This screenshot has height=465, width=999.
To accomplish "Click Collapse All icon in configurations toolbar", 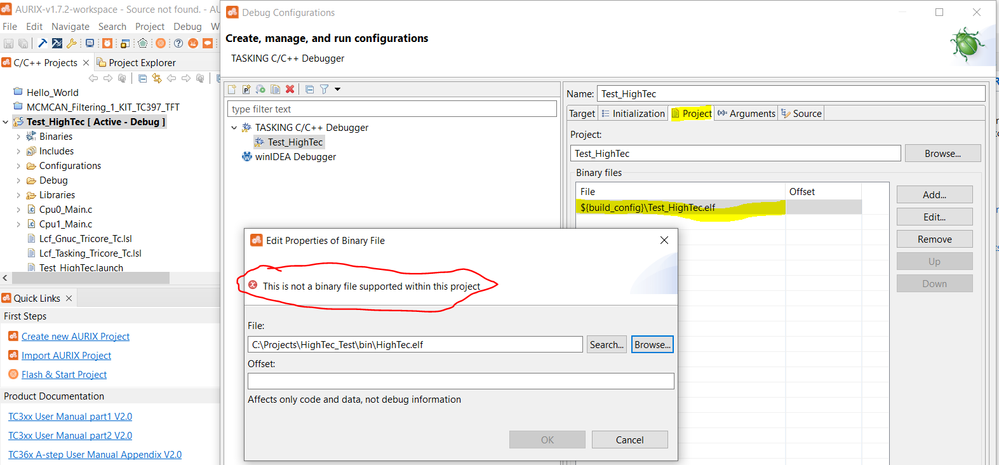I will tap(310, 89).
